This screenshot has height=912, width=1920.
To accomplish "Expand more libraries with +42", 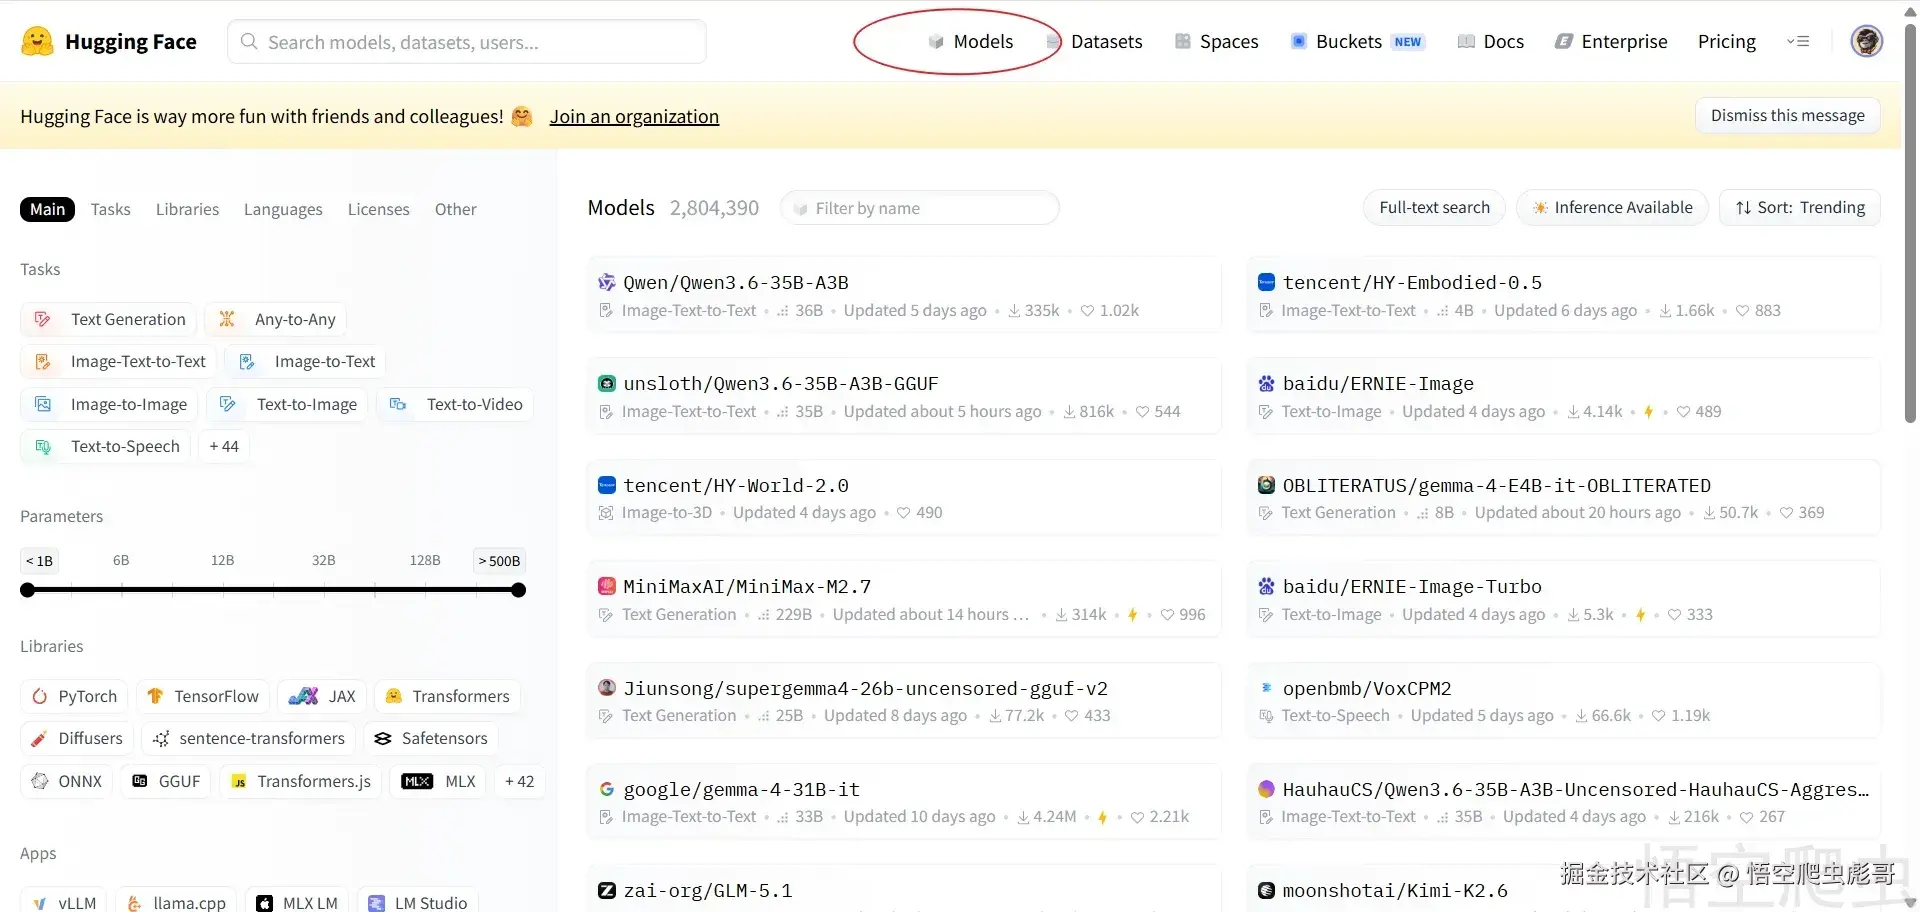I will pos(519,781).
